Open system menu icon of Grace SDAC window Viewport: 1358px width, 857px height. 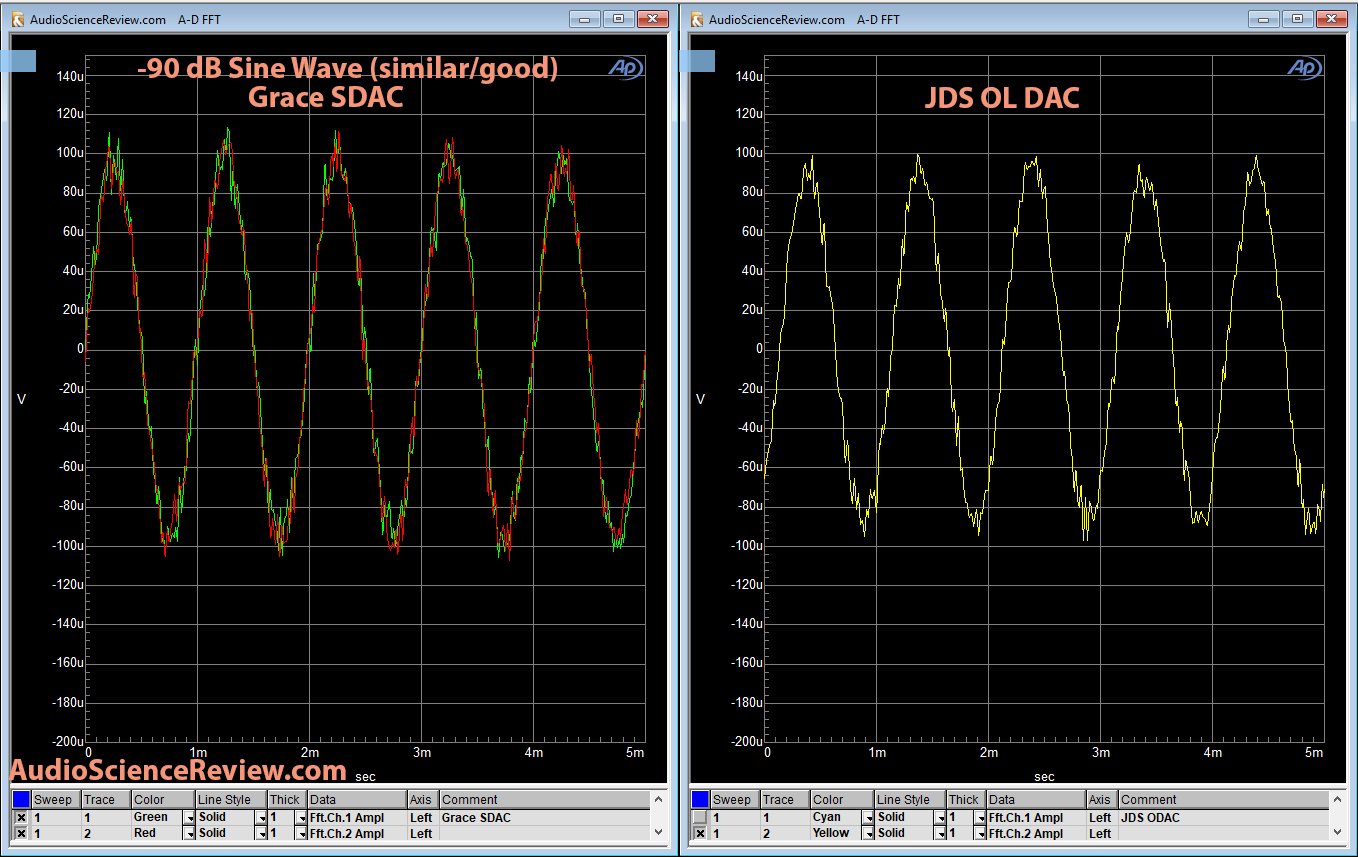17,19
